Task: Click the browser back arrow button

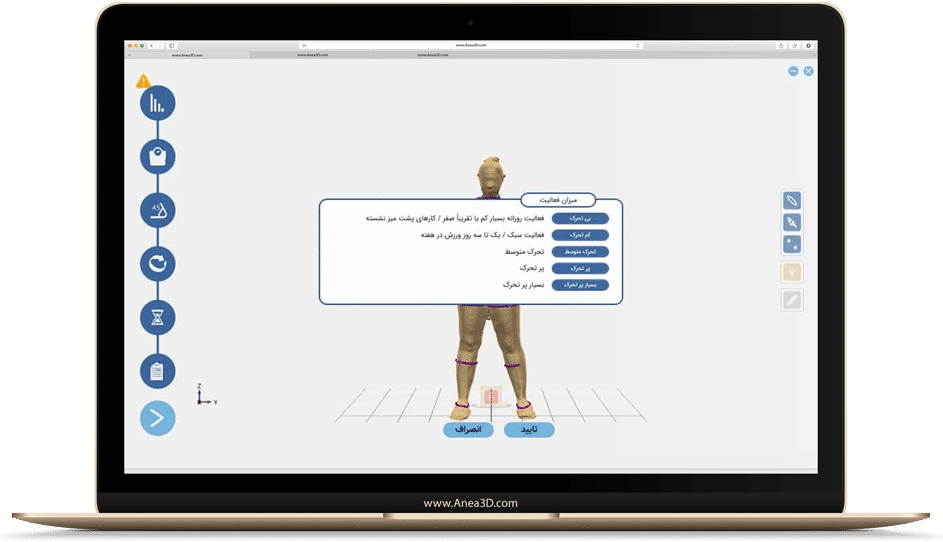Action: (x=152, y=46)
